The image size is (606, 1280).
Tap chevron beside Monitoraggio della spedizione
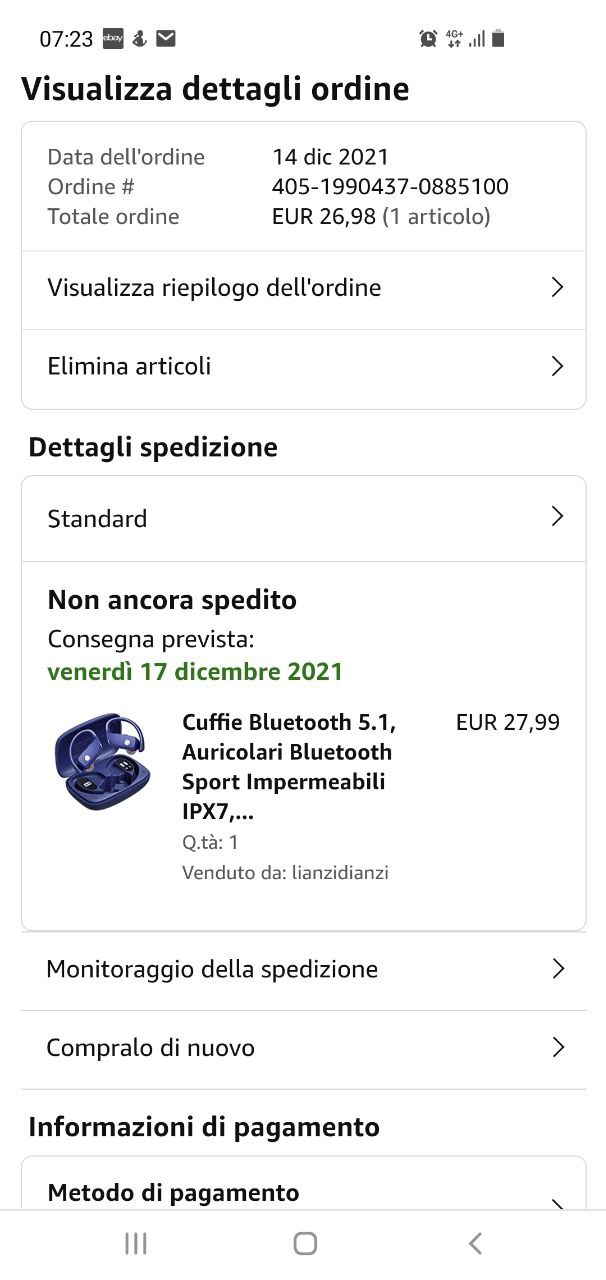(x=558, y=969)
